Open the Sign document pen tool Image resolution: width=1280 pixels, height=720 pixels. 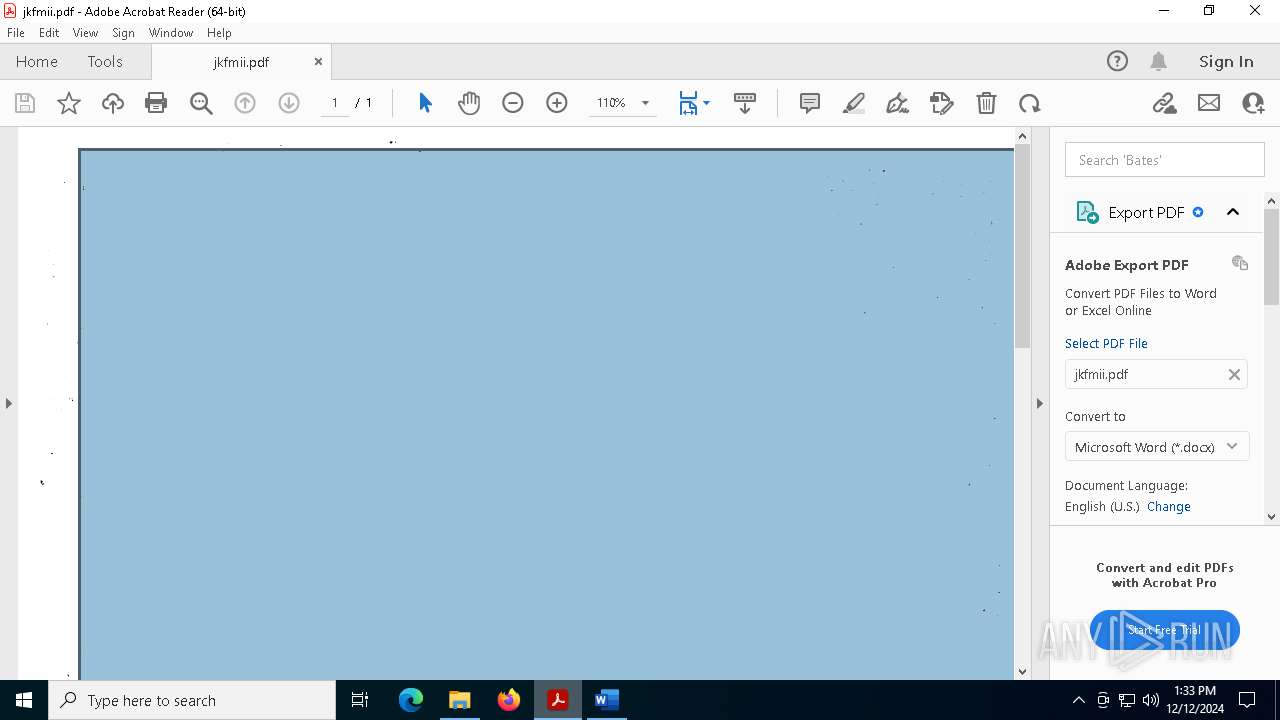coord(898,103)
